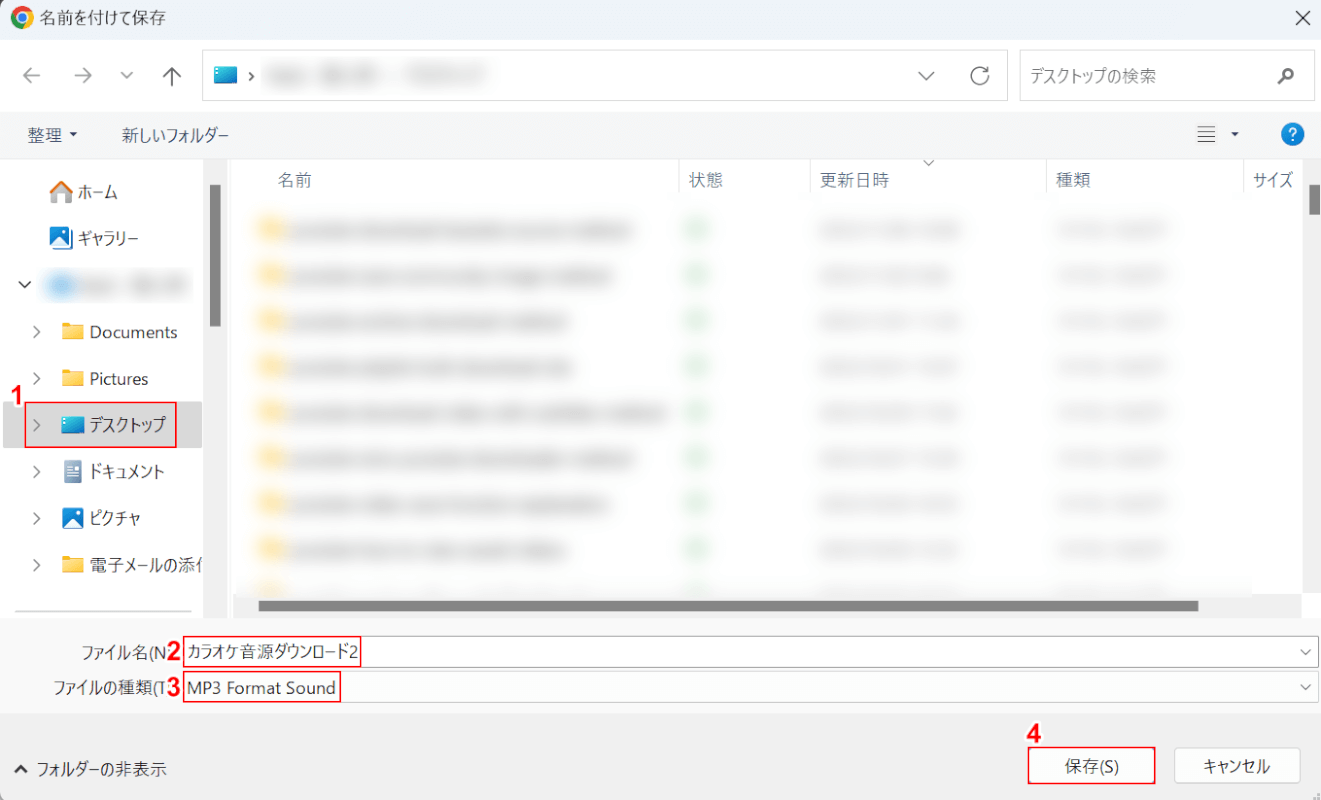Collapse the blurred account tree node
Image resolution: width=1321 pixels, height=800 pixels.
pyautogui.click(x=24, y=285)
